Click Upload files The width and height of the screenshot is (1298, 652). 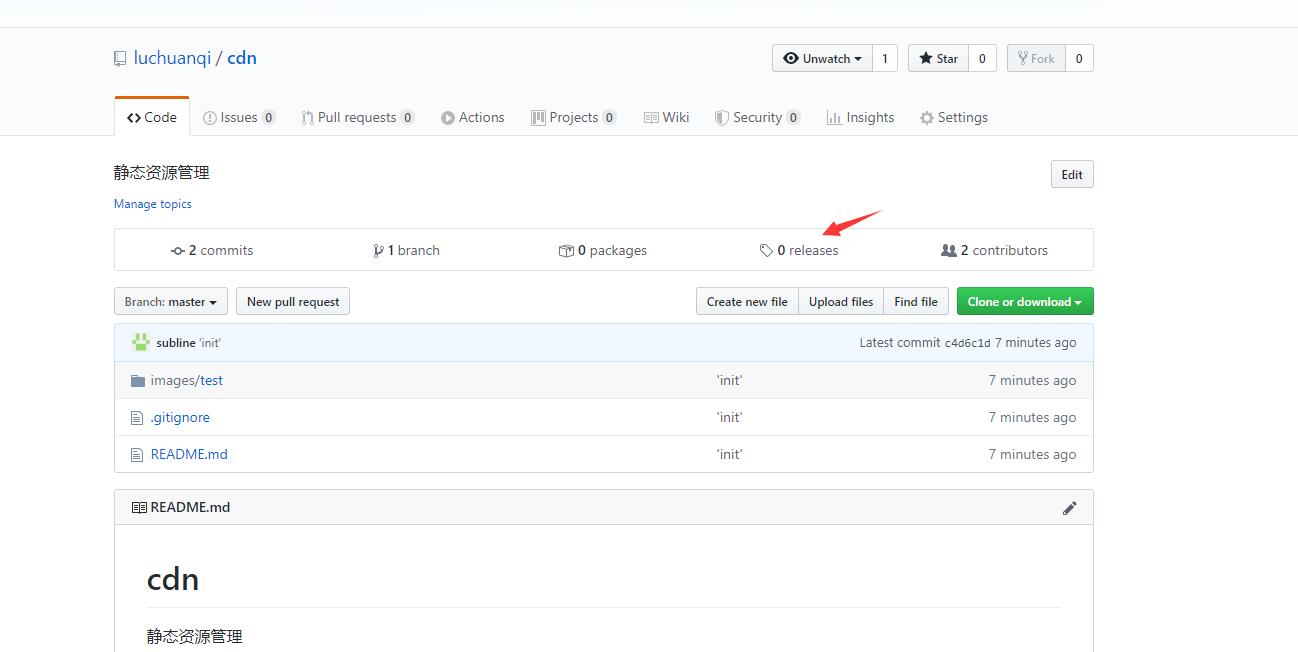click(x=841, y=301)
